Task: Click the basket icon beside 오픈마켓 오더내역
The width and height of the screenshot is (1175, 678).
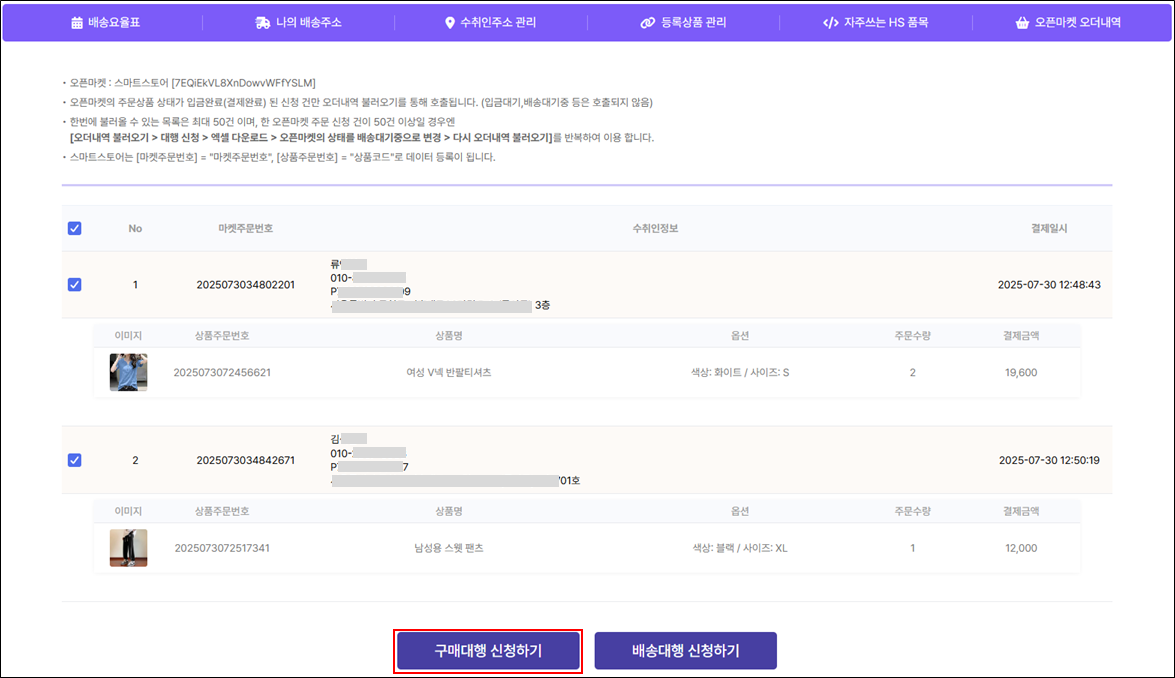Action: click(x=1021, y=22)
